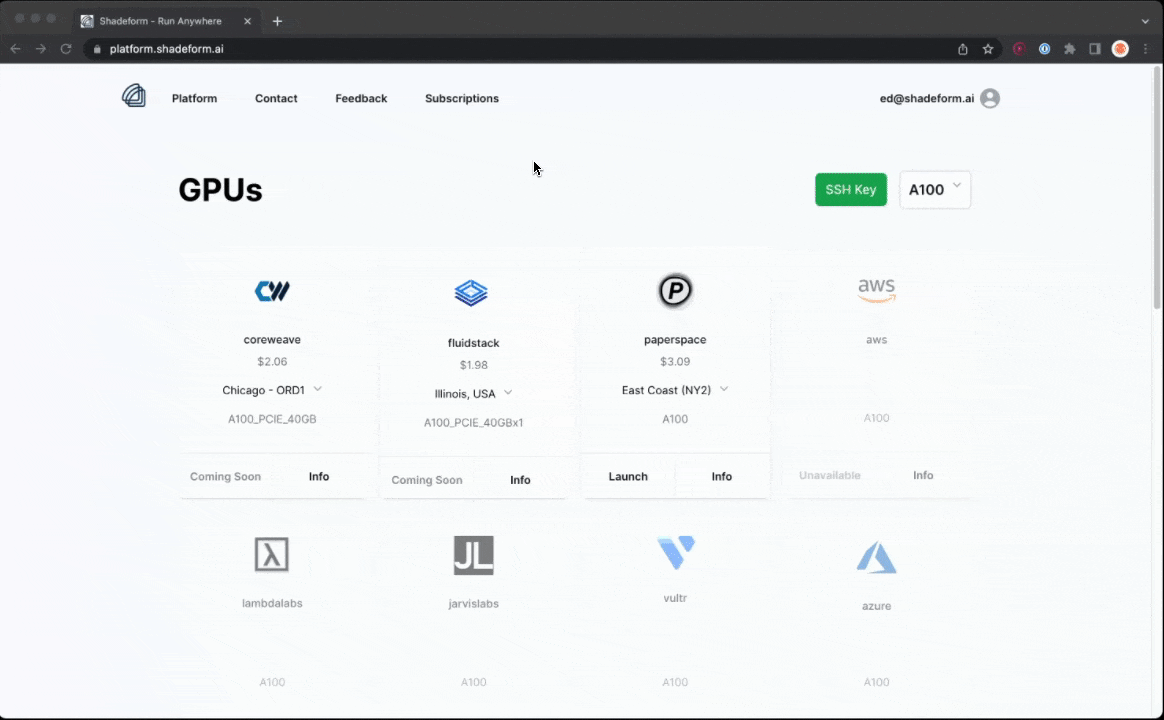
Task: Click the page vertical scrollbar
Action: 1157,187
